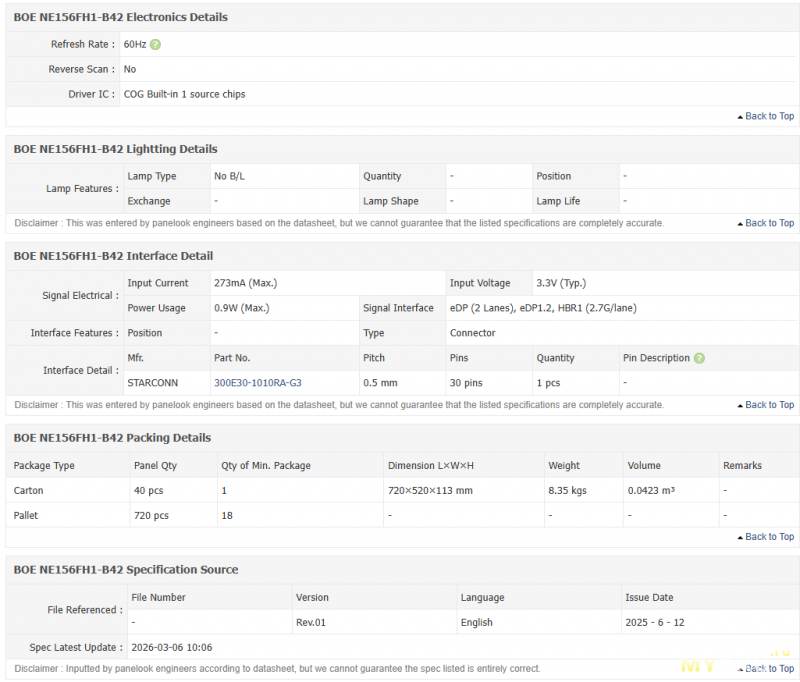Click Back to Top under Packing Details

[769, 537]
